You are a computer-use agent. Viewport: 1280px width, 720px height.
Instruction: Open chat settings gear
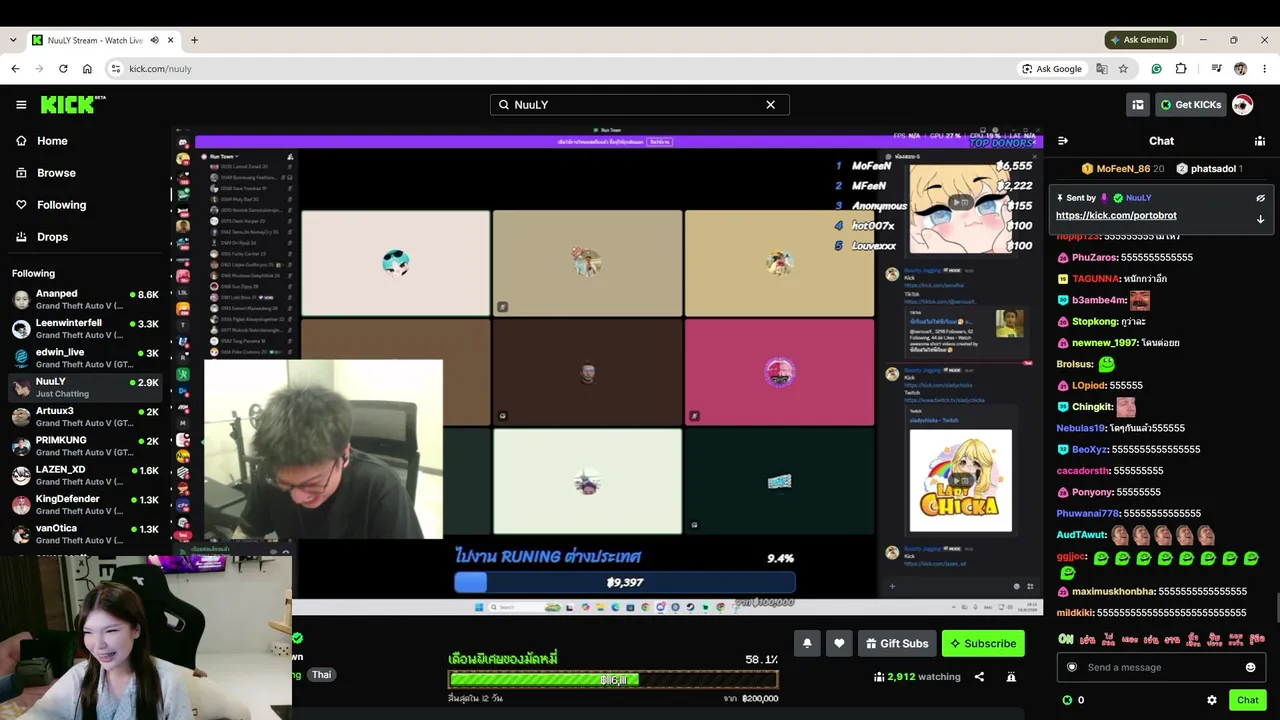tap(1212, 700)
